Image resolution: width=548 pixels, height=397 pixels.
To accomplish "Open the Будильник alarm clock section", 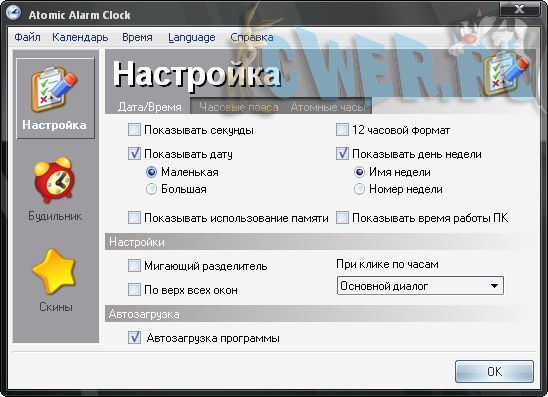I will coord(55,189).
